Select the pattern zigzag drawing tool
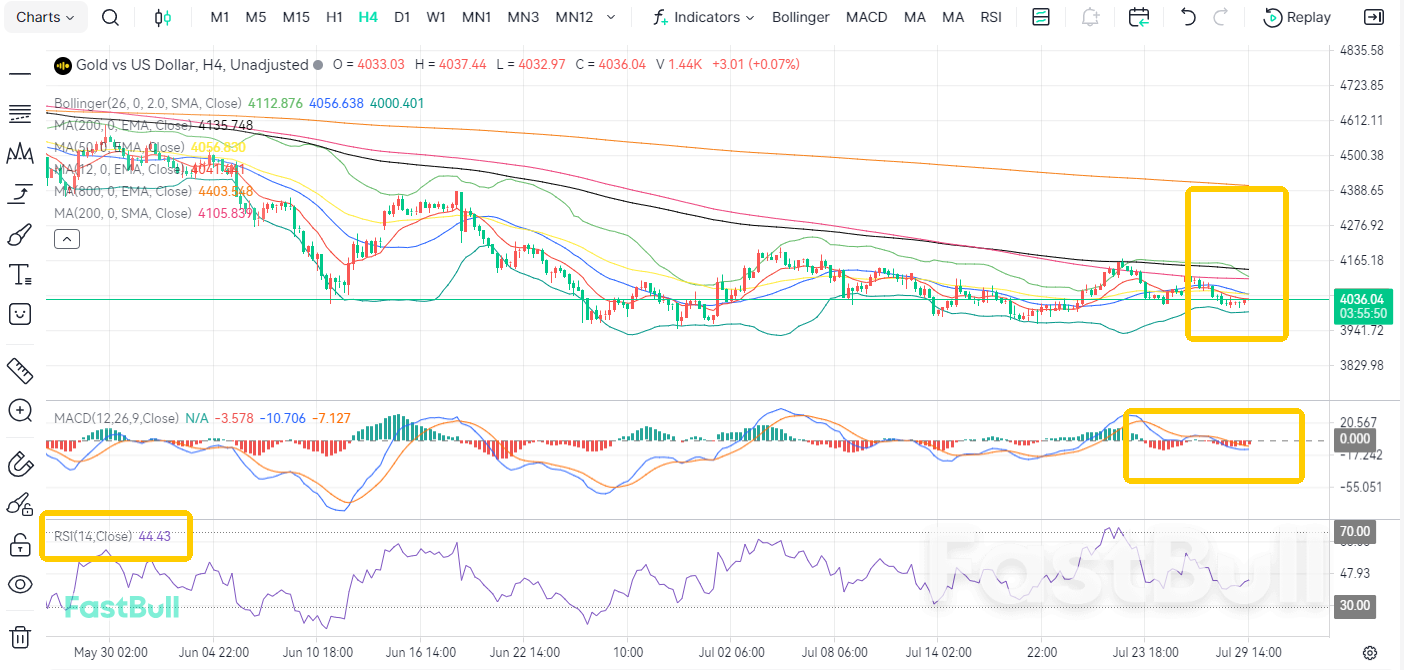This screenshot has height=670, width=1407. tap(19, 153)
